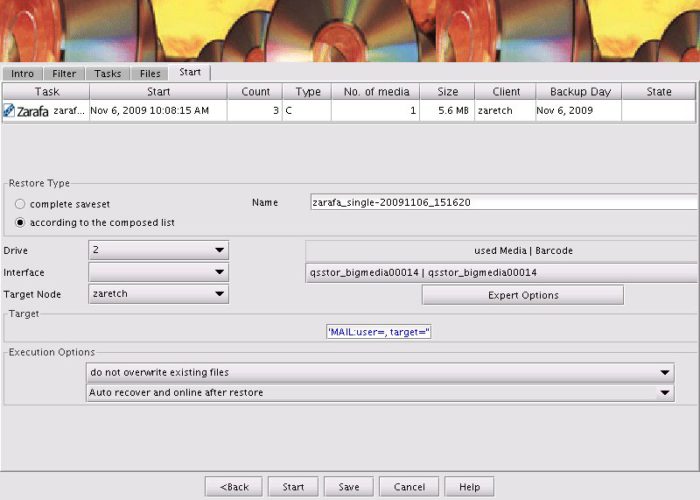
Task: Sort by the Start column header
Action: 158,92
